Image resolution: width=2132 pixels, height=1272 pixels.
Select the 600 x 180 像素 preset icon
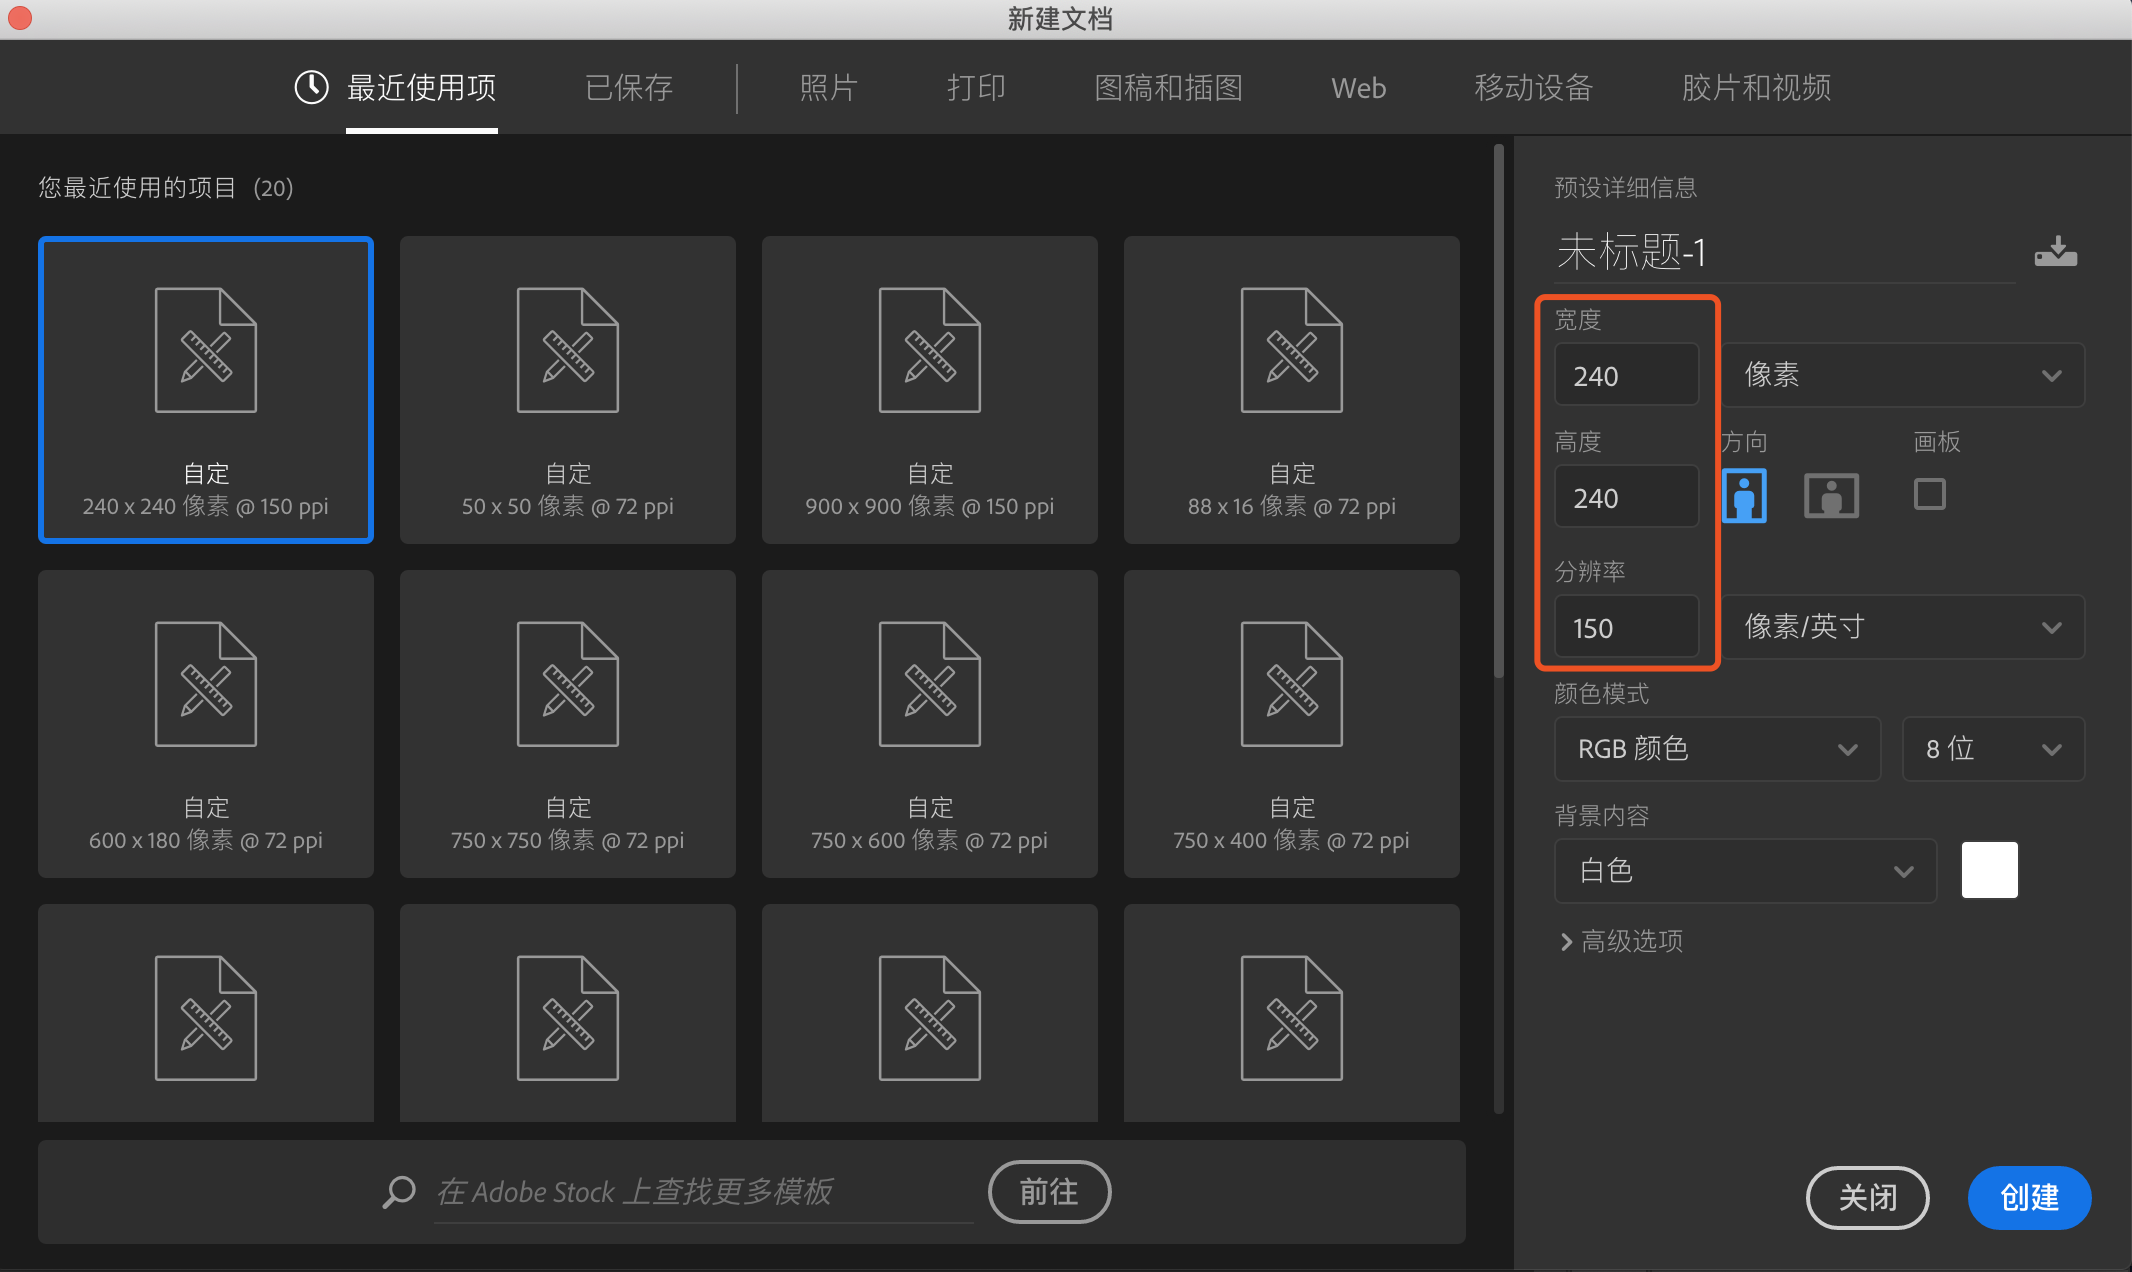point(205,685)
